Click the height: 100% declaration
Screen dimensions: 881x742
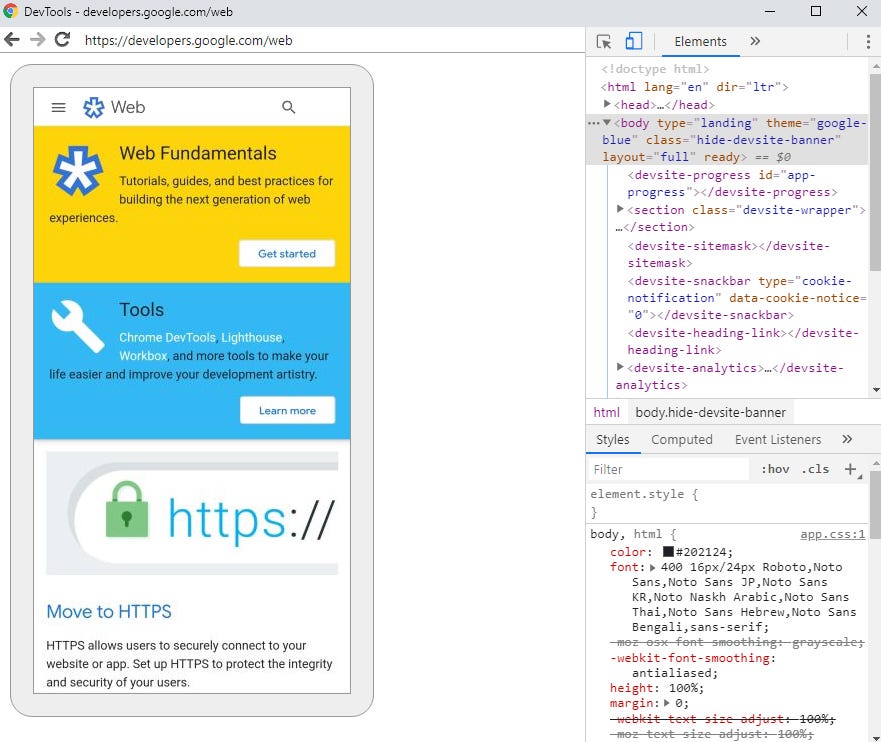point(656,688)
